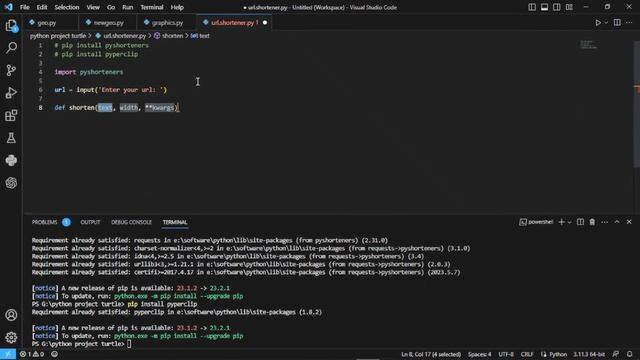This screenshot has width=640, height=360.
Task: Toggle bottom panel layout icon
Action: point(544,7)
